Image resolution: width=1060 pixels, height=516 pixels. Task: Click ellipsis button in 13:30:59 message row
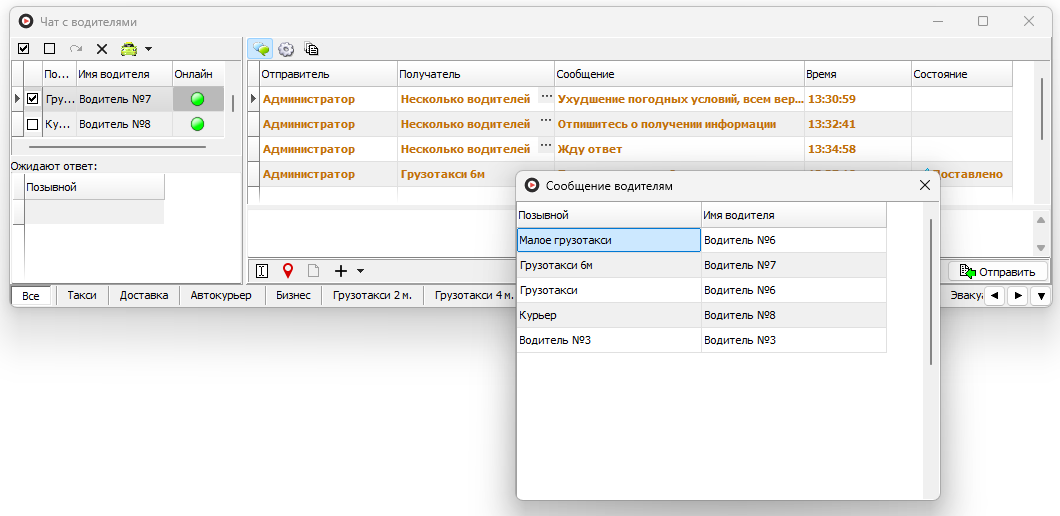pos(546,97)
